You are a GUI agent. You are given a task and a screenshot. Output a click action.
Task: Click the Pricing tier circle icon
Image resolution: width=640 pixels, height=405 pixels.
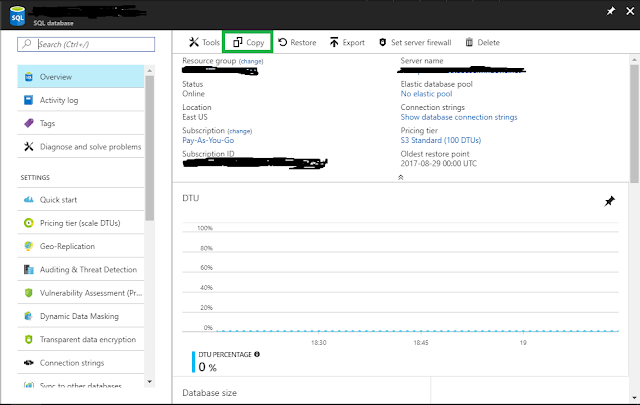tap(29, 223)
